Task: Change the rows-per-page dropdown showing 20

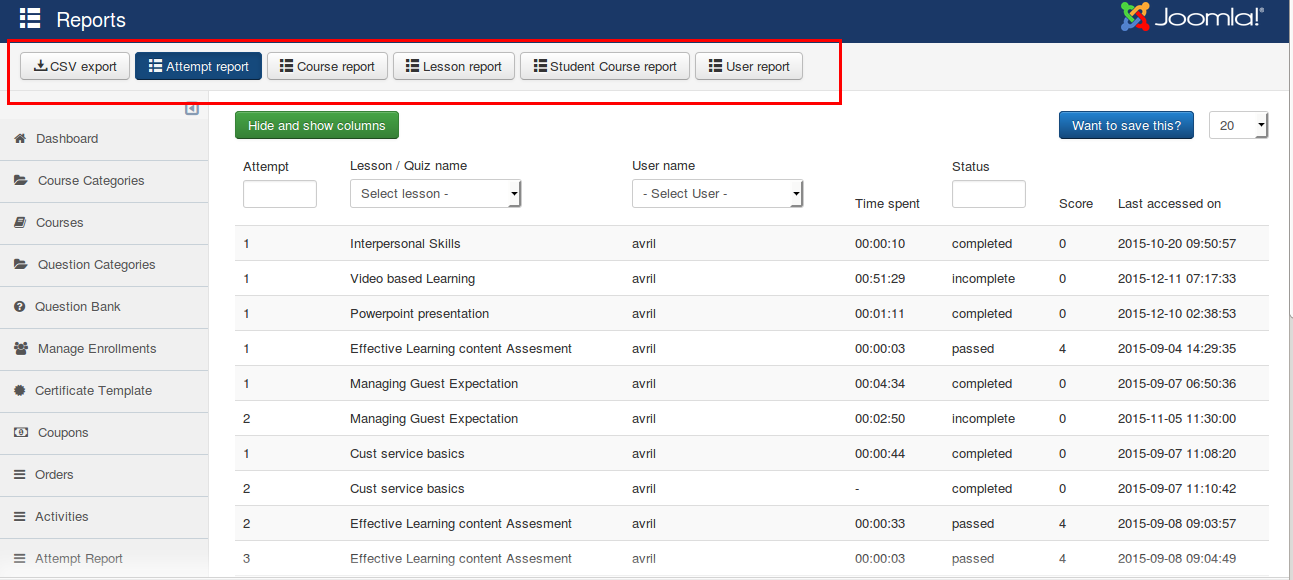Action: (x=1238, y=125)
